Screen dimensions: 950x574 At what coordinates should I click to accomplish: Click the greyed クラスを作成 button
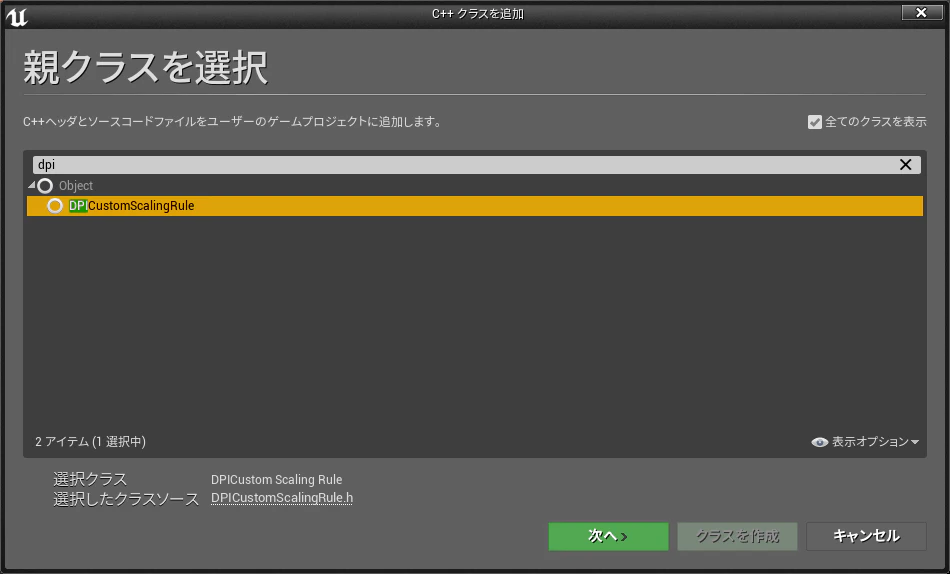(x=737, y=536)
